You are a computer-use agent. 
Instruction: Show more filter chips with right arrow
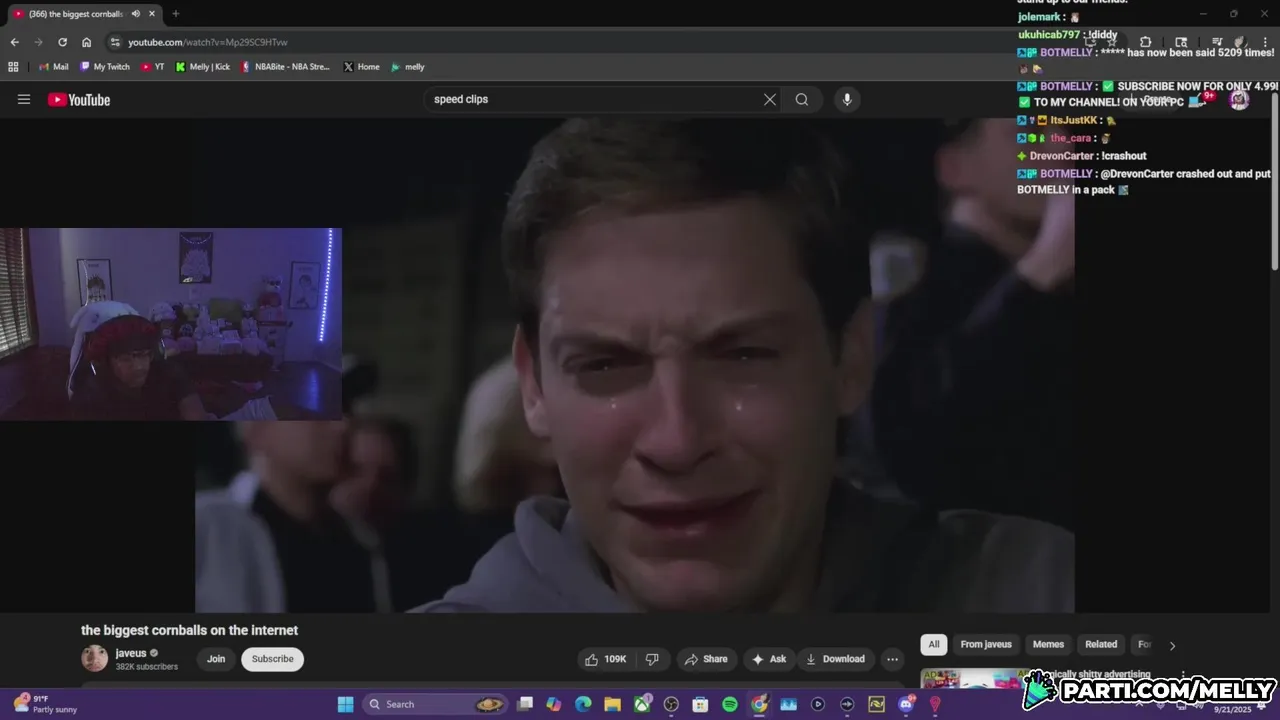click(1172, 645)
